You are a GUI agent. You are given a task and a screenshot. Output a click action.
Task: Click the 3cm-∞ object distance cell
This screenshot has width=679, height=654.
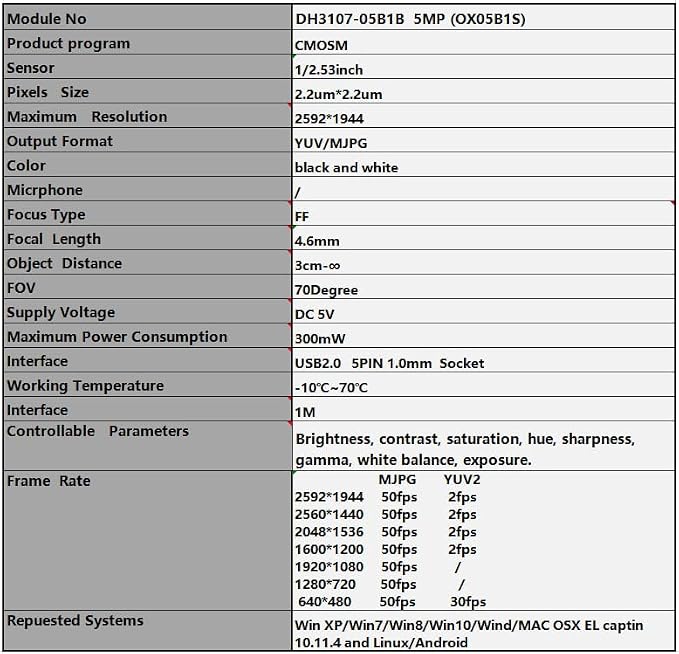(x=483, y=262)
